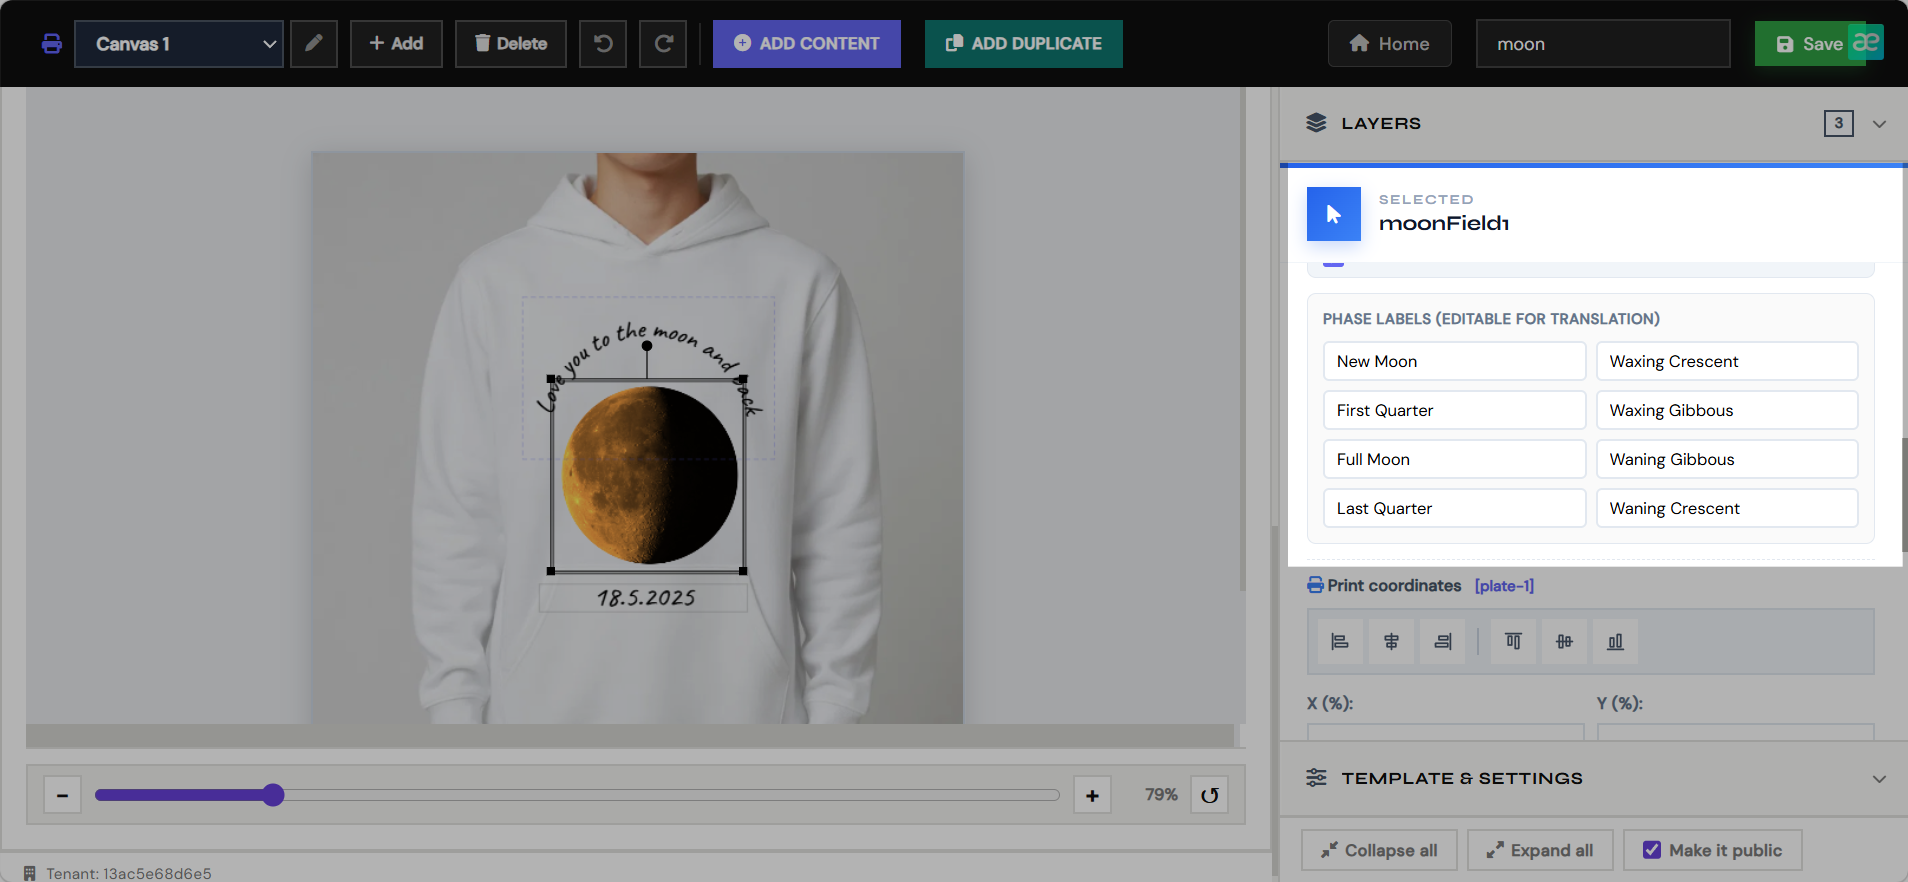The image size is (1908, 882).
Task: Edit the New Moon label field
Action: (x=1454, y=361)
